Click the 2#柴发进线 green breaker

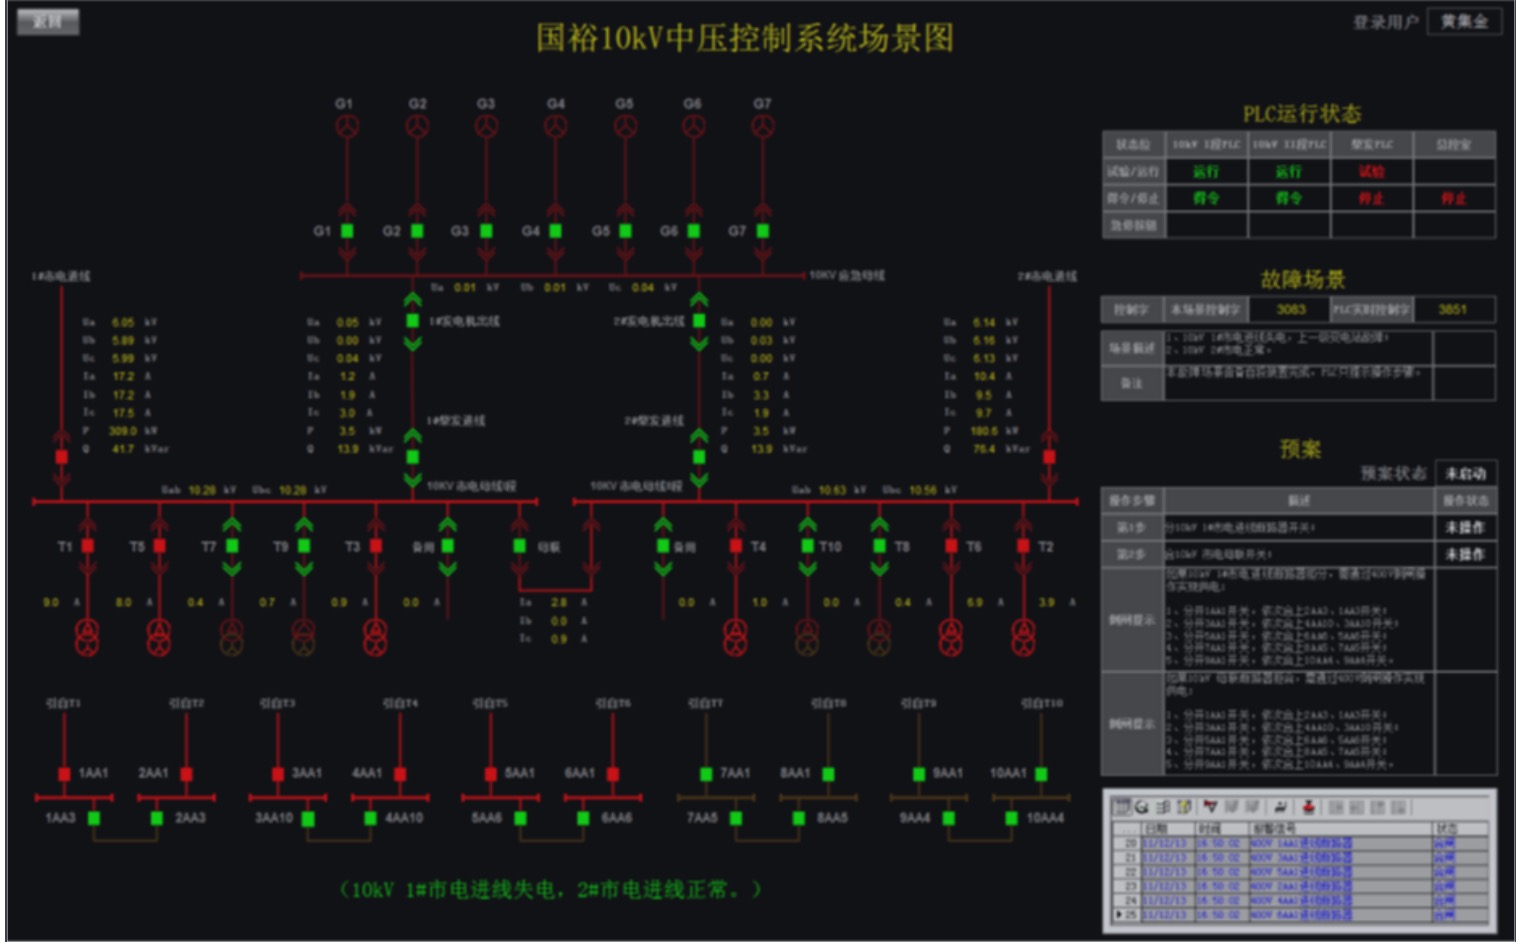click(x=699, y=457)
